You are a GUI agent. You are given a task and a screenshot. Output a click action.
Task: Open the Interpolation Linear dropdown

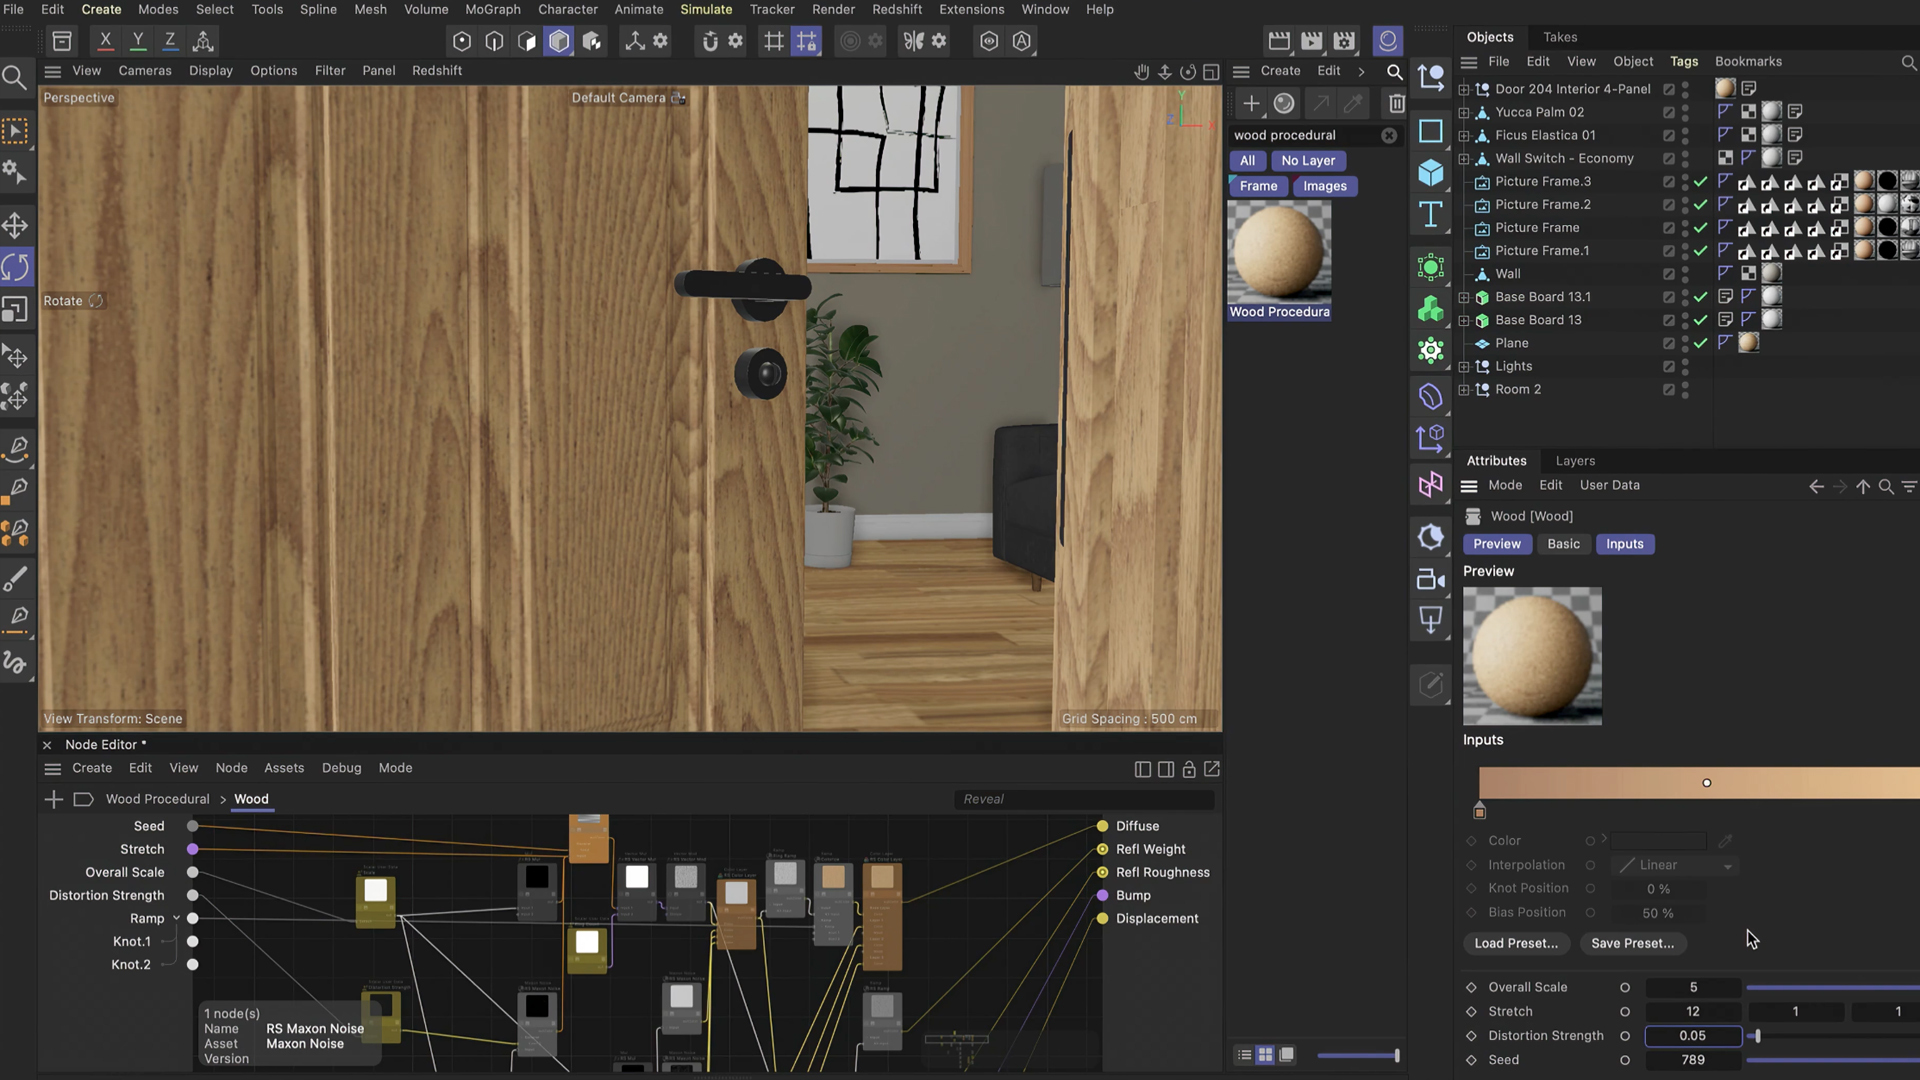1677,865
